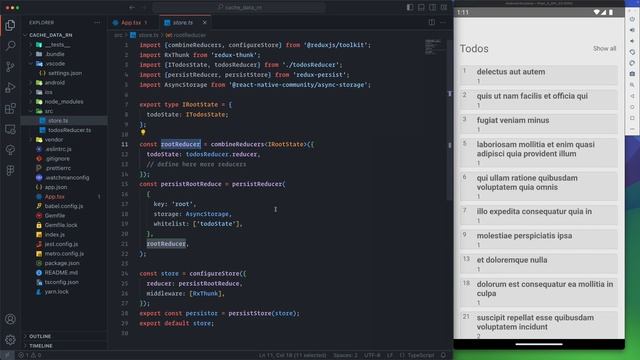The image size is (640, 360).
Task: Open the Extensions view
Action: click(x=10, y=108)
